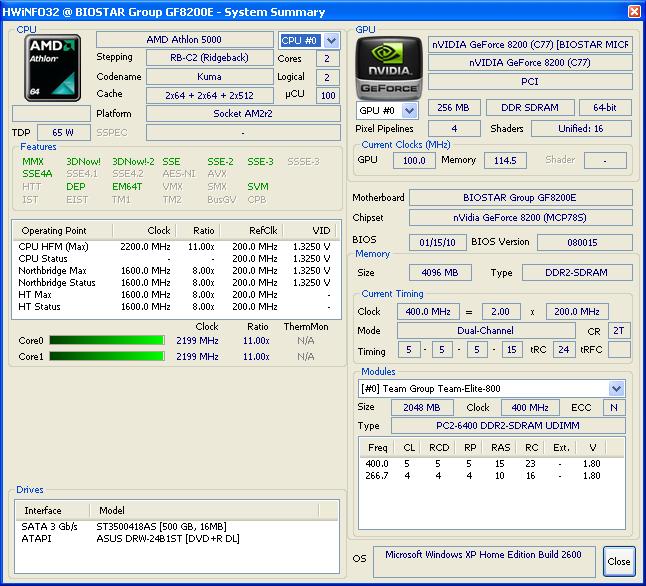Click the BIOSTAR Group GF8200E motherboard field

tap(520, 197)
